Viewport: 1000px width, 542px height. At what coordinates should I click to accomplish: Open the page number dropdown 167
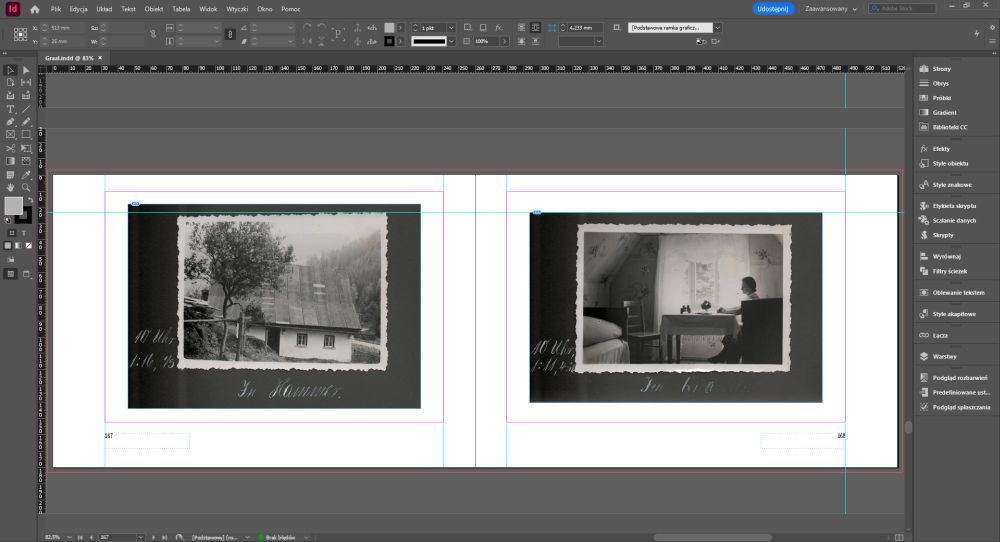coord(140,538)
